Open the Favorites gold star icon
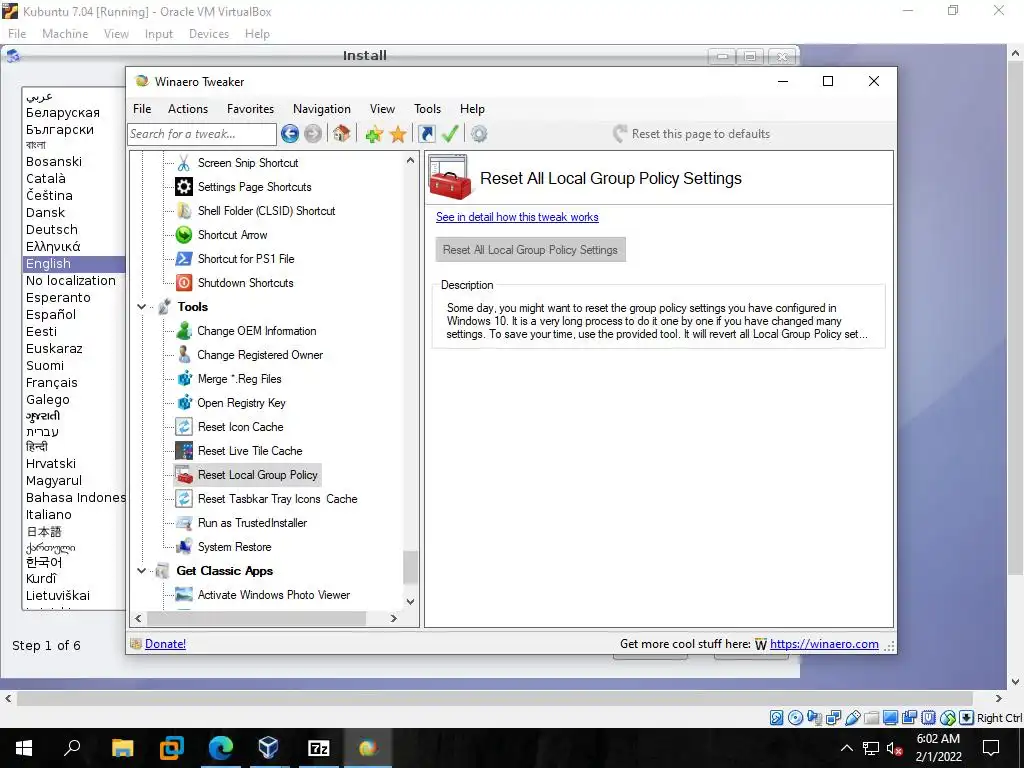 pos(398,134)
